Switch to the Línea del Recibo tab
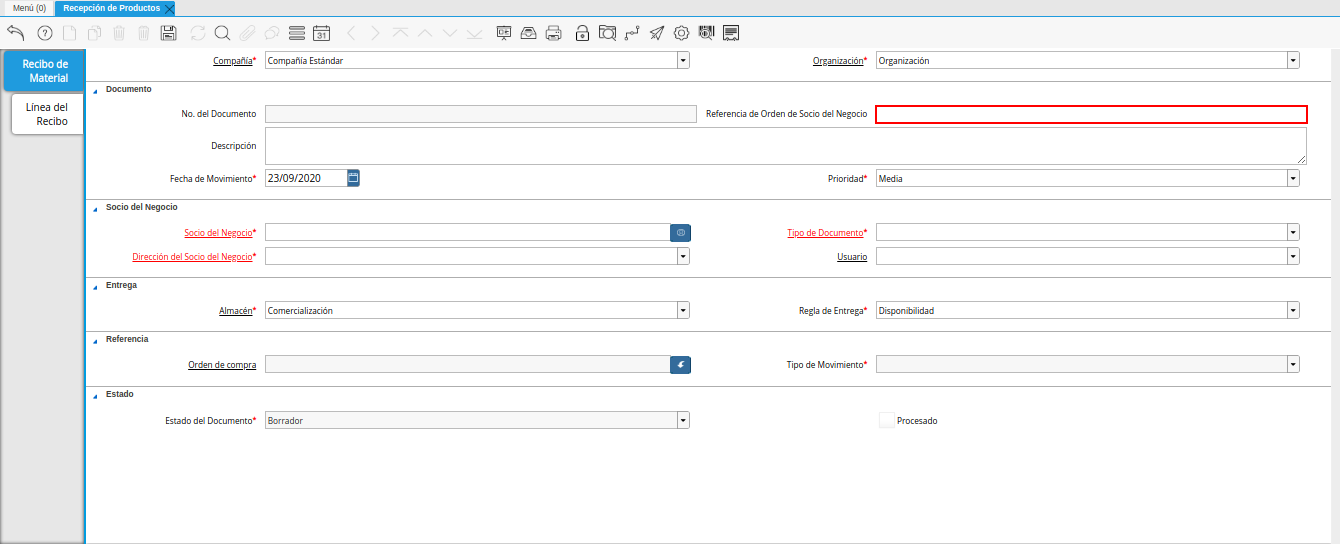This screenshot has height=544, width=1340. pyautogui.click(x=47, y=114)
